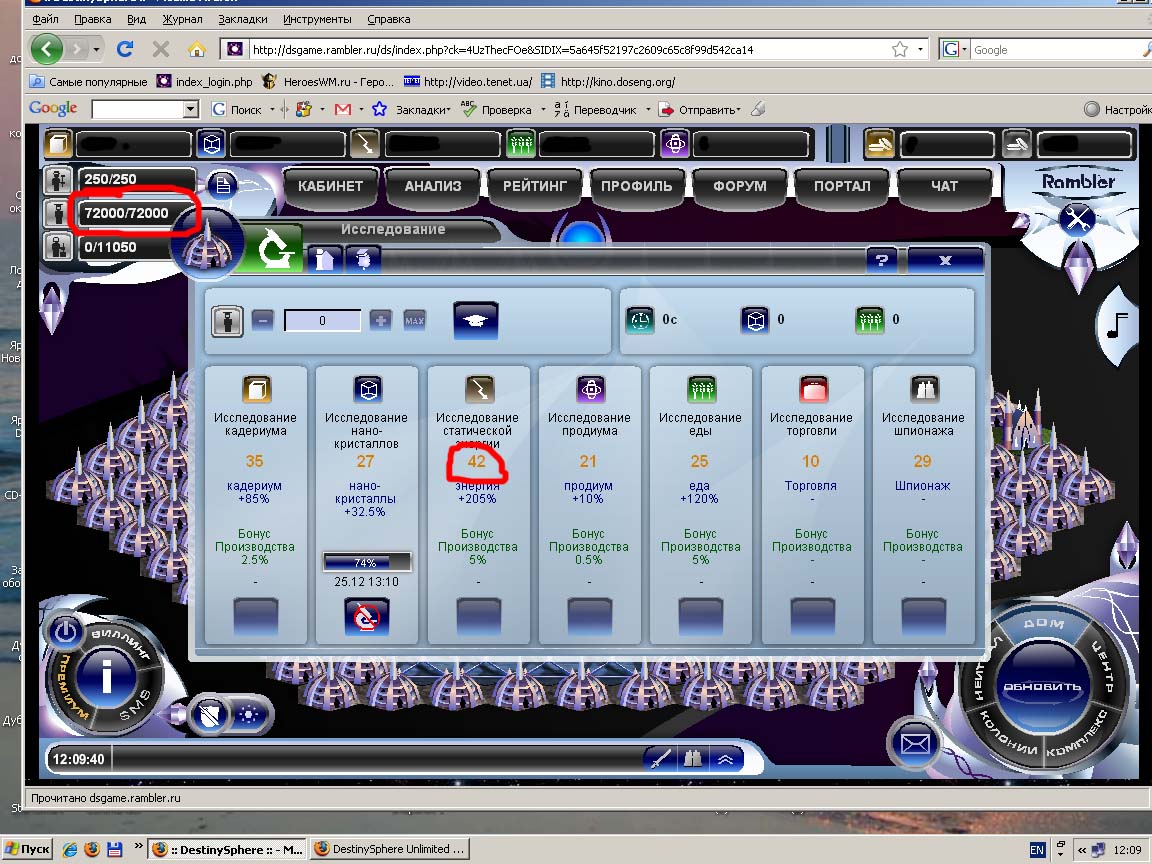
Task: Open the Журнал menu in Firefox
Action: tap(181, 19)
